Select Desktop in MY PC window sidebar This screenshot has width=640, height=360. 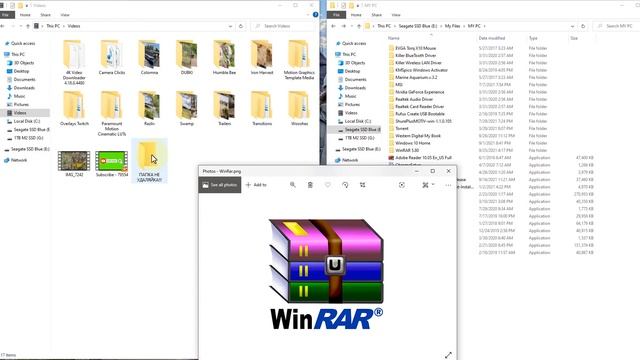(352, 71)
